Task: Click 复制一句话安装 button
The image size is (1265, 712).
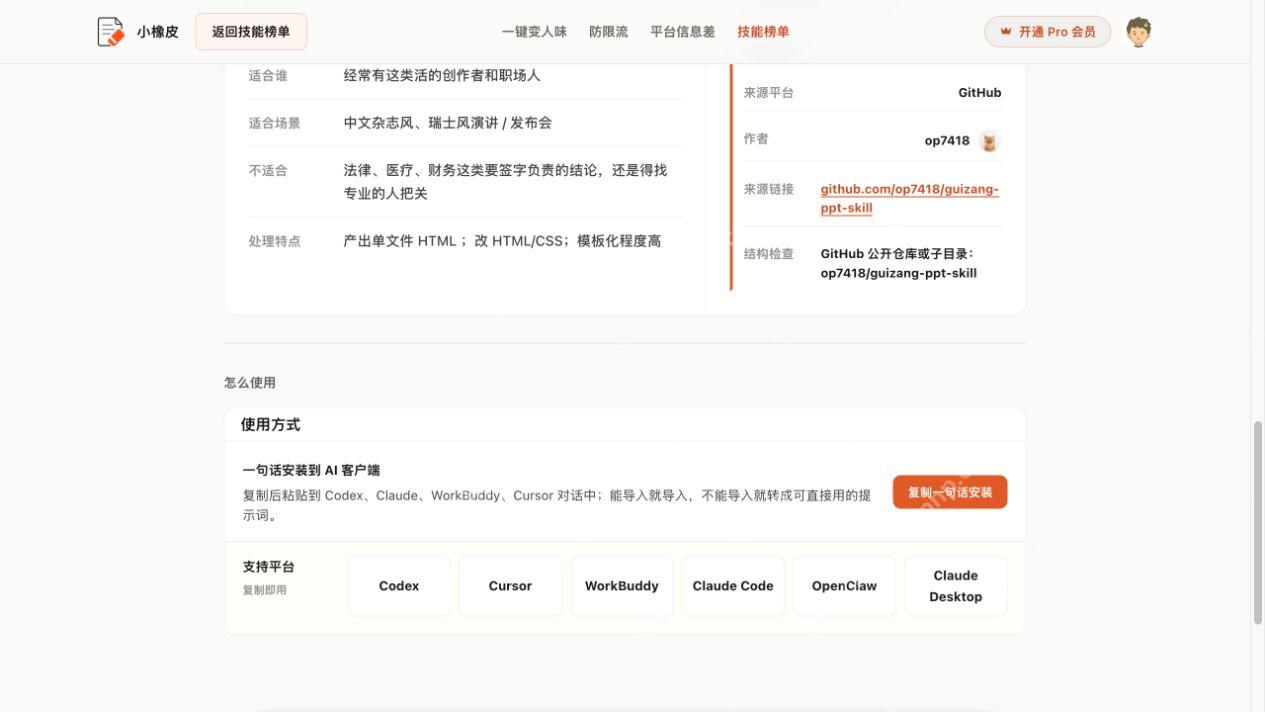Action: coord(950,492)
